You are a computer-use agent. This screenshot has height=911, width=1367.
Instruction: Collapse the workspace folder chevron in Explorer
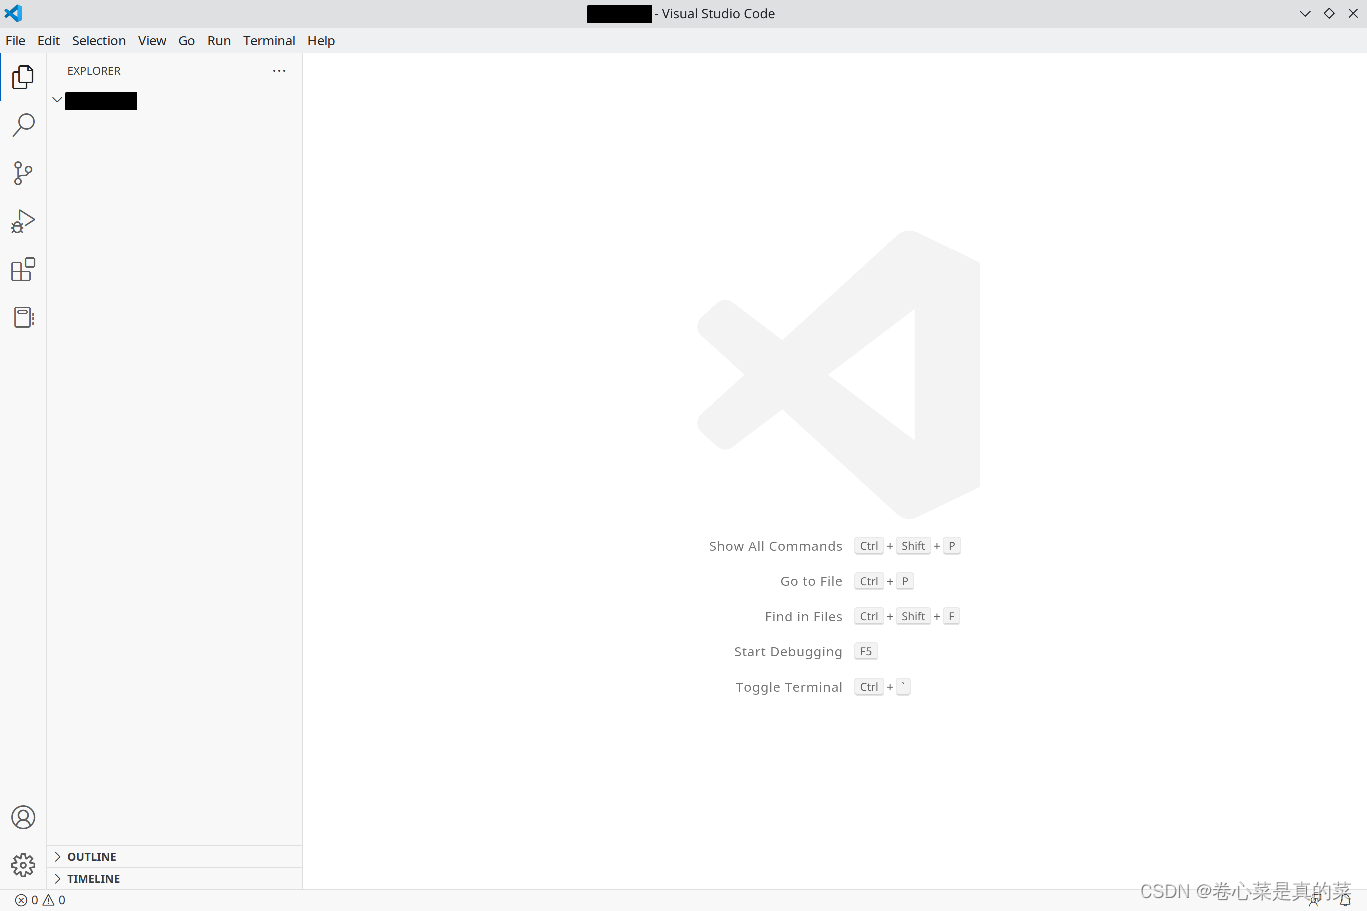click(57, 100)
